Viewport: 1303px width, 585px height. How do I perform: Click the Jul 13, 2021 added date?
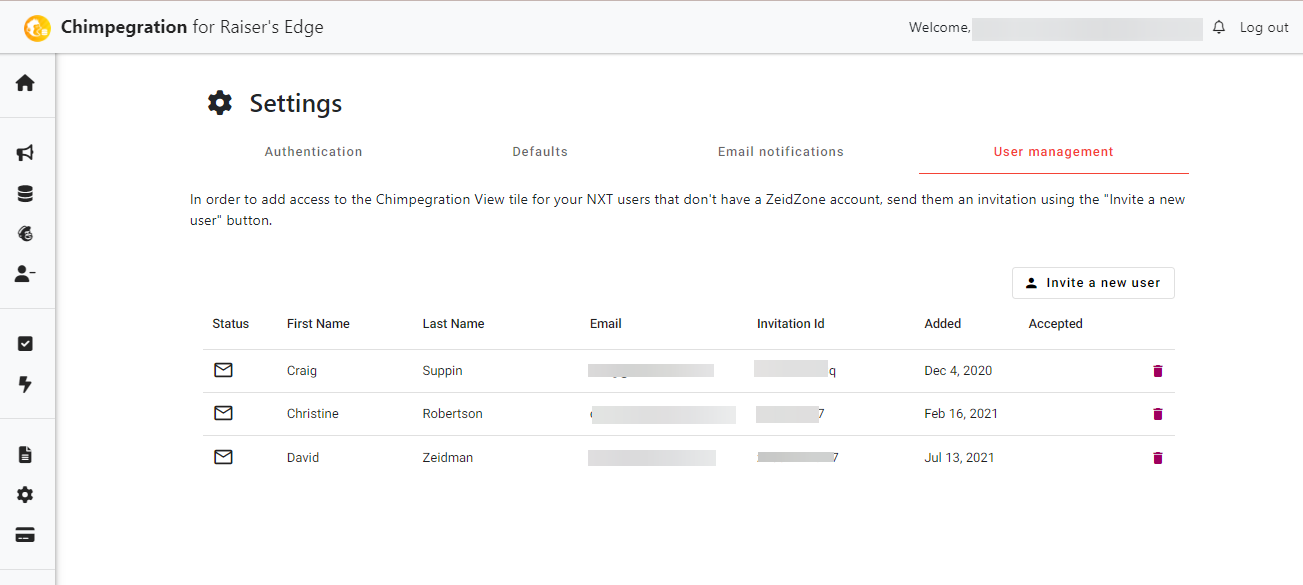960,458
